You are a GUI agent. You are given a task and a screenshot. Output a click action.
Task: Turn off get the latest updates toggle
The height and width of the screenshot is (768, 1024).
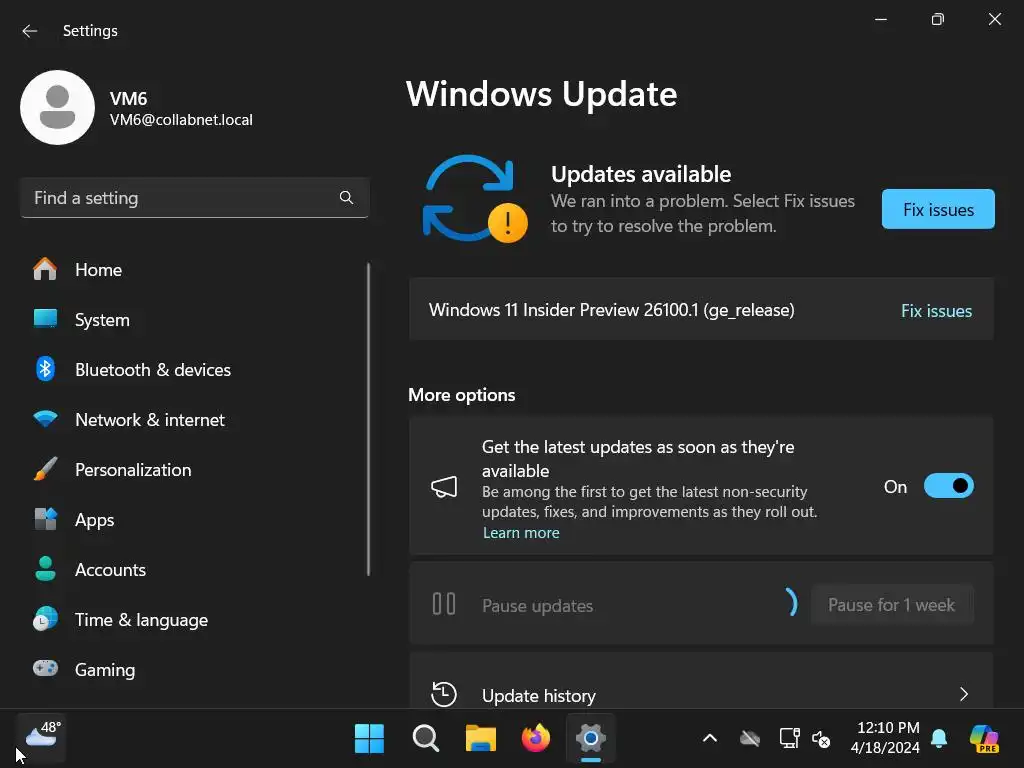(x=948, y=486)
